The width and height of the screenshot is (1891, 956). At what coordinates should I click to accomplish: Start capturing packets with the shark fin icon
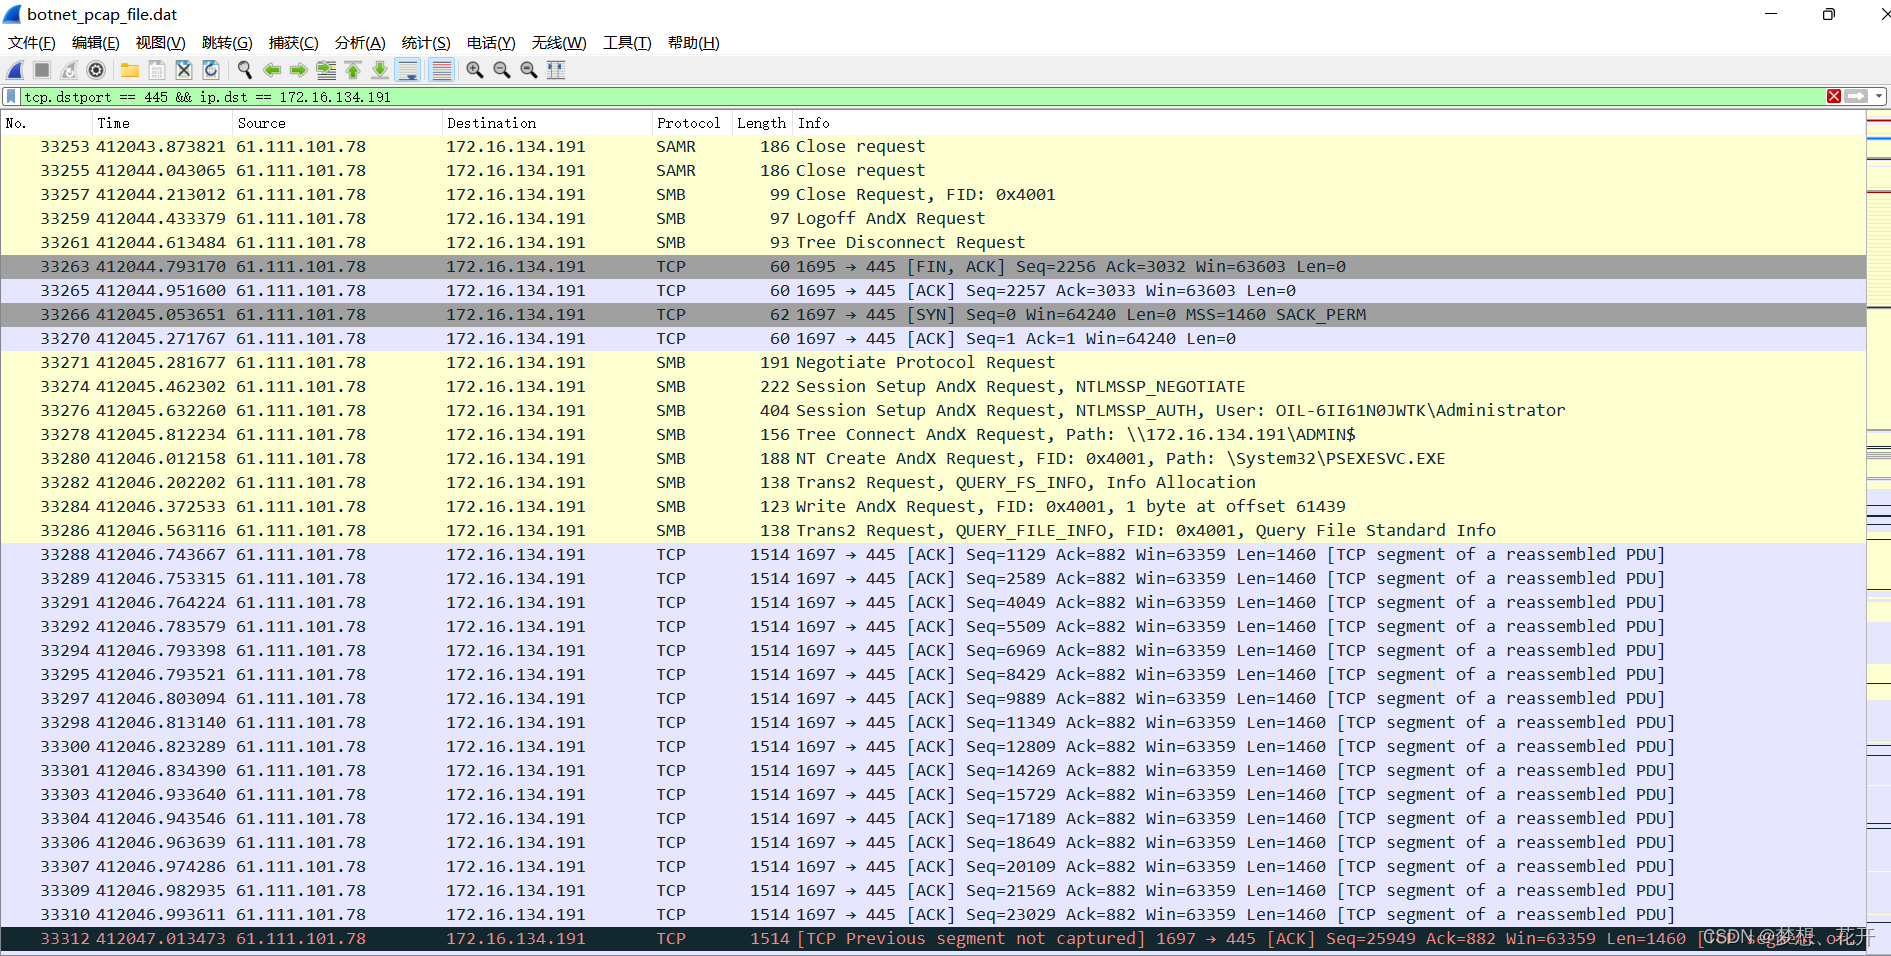(x=15, y=70)
